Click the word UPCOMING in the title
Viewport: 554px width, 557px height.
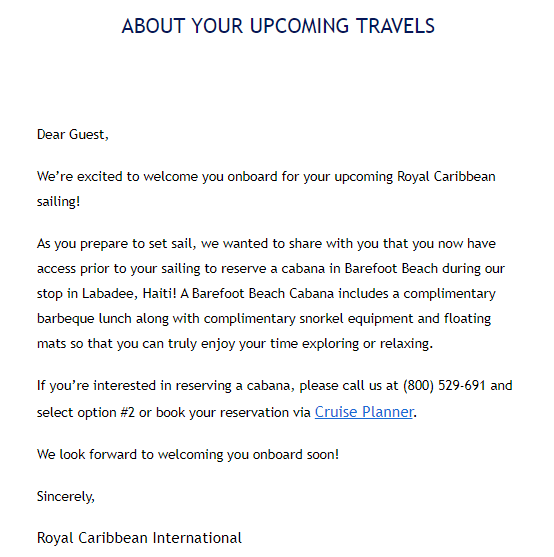pos(299,26)
